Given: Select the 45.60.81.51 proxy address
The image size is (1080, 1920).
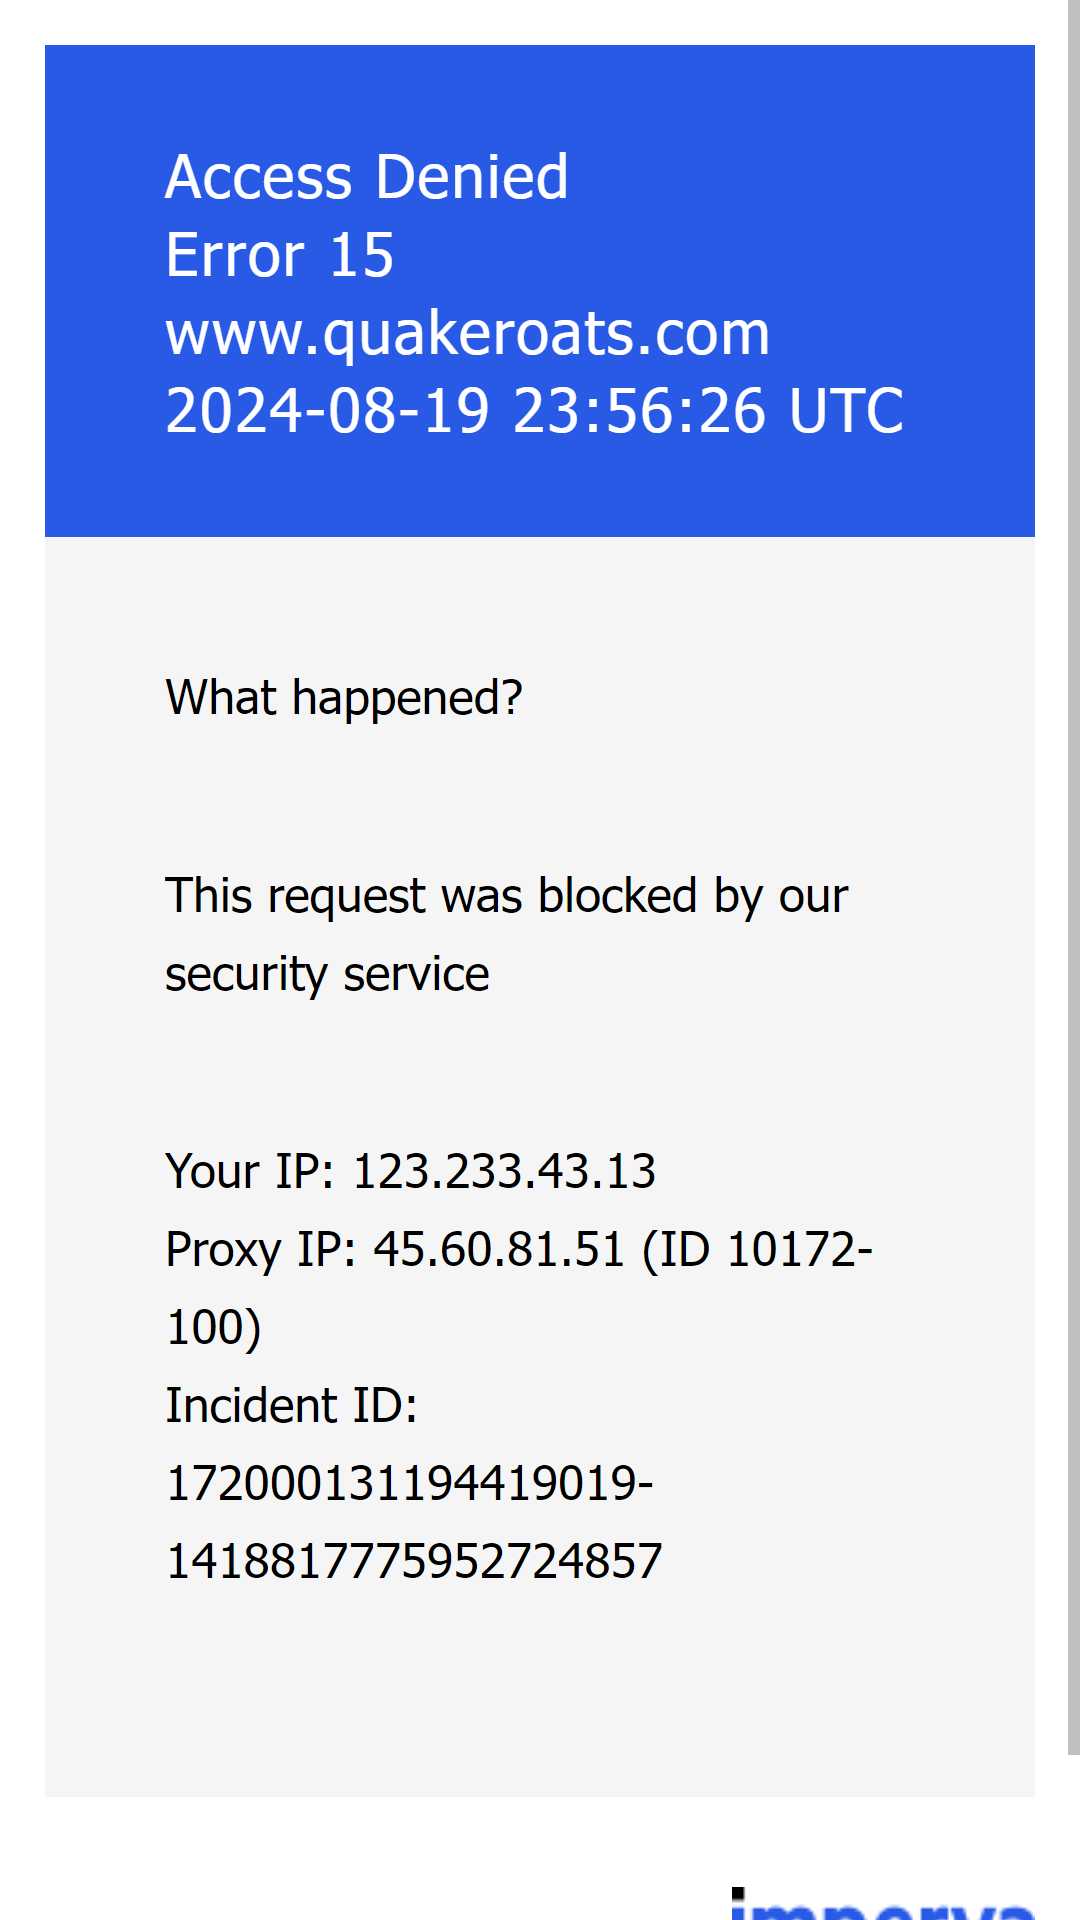Looking at the screenshot, I should coord(499,1249).
